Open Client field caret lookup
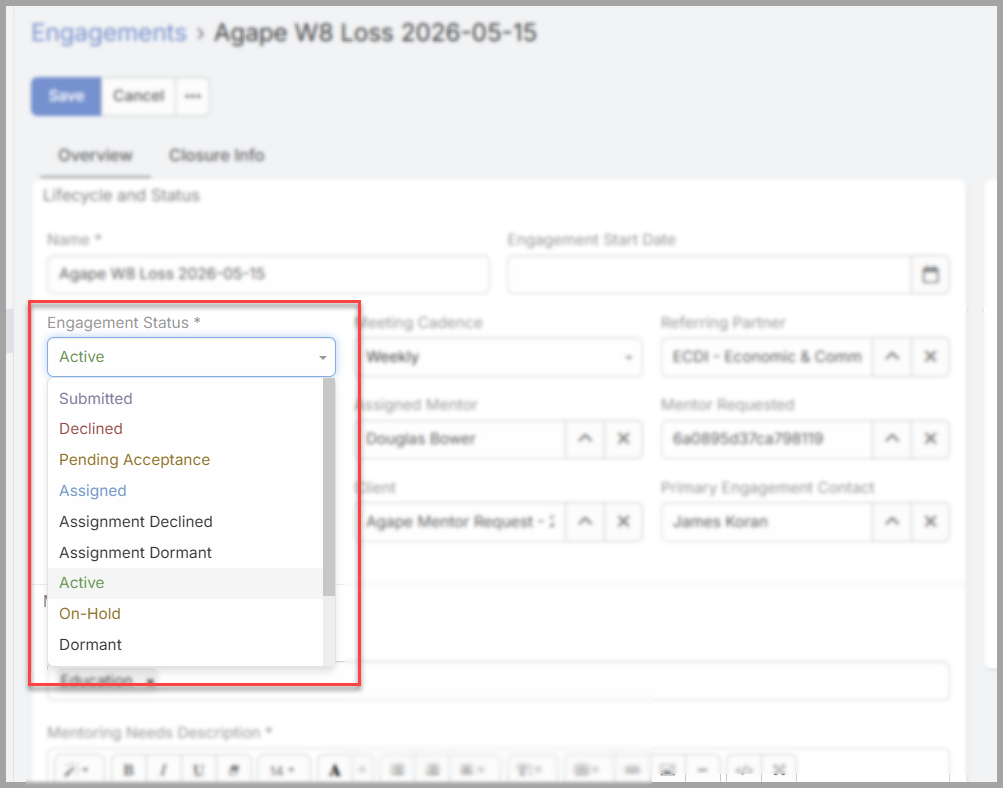The width and height of the screenshot is (1003, 788). coord(585,522)
